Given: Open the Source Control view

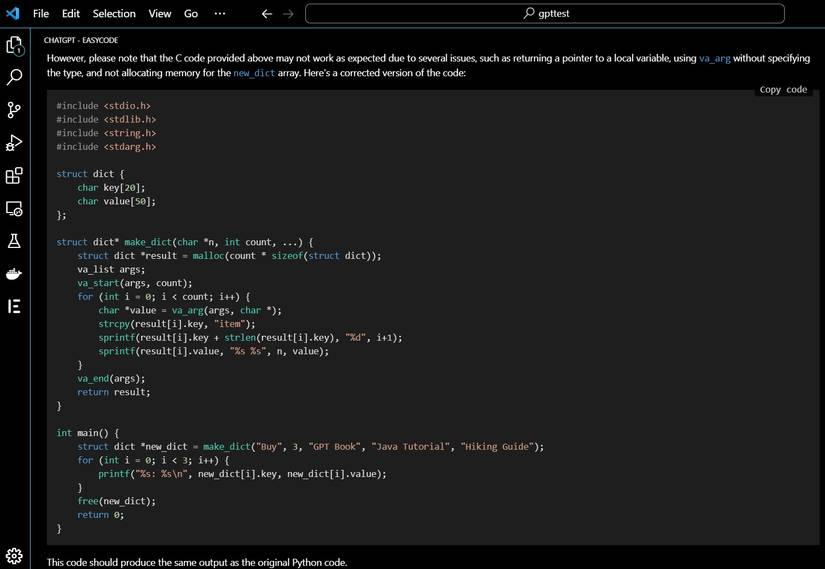Looking at the screenshot, I should pyautogui.click(x=14, y=110).
